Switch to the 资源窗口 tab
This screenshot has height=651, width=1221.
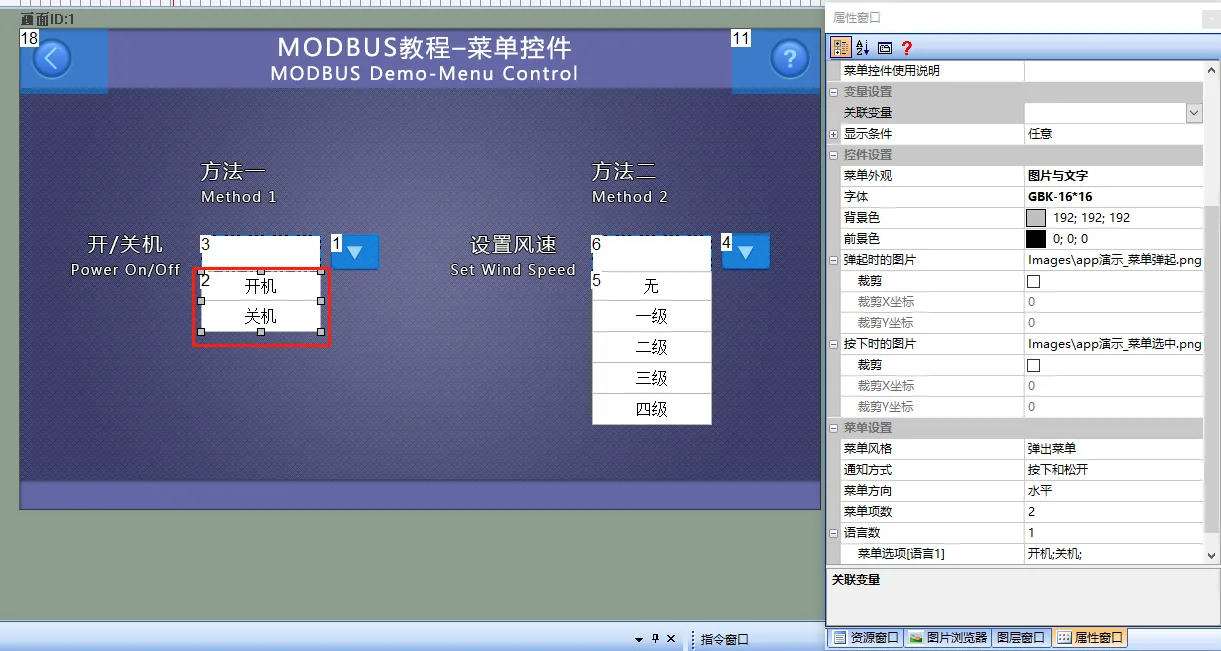pos(866,638)
